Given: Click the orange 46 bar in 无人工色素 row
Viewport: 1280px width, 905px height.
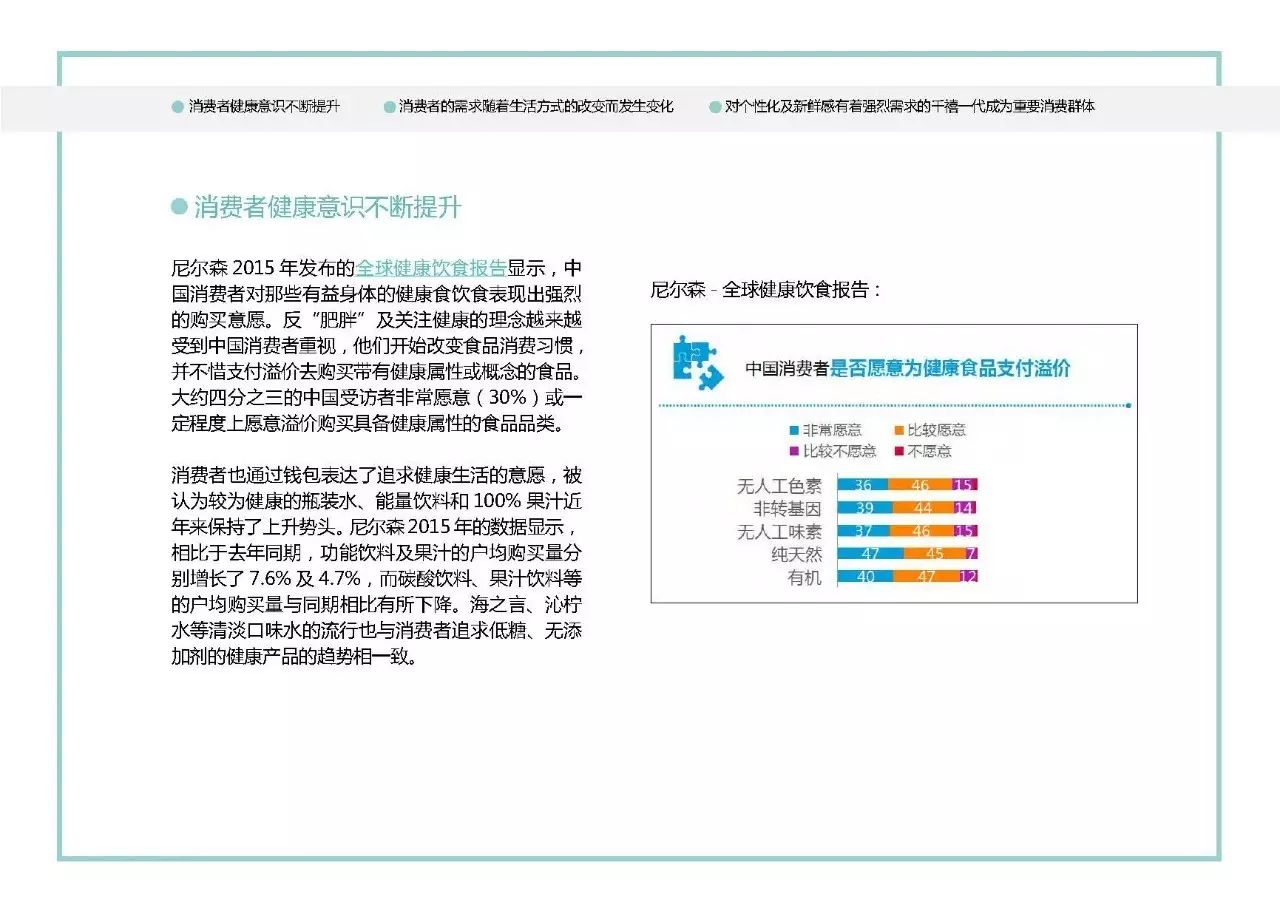Looking at the screenshot, I should (x=920, y=484).
